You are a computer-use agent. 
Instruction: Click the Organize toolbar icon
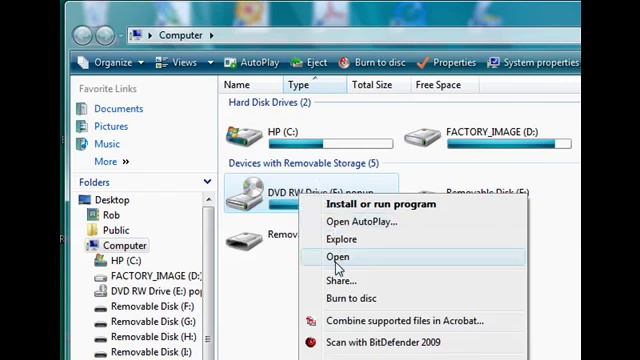[x=83, y=62]
